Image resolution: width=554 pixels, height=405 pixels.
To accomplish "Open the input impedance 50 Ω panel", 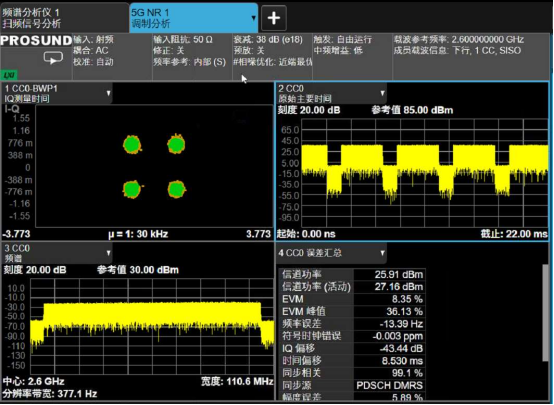I will 192,57.
